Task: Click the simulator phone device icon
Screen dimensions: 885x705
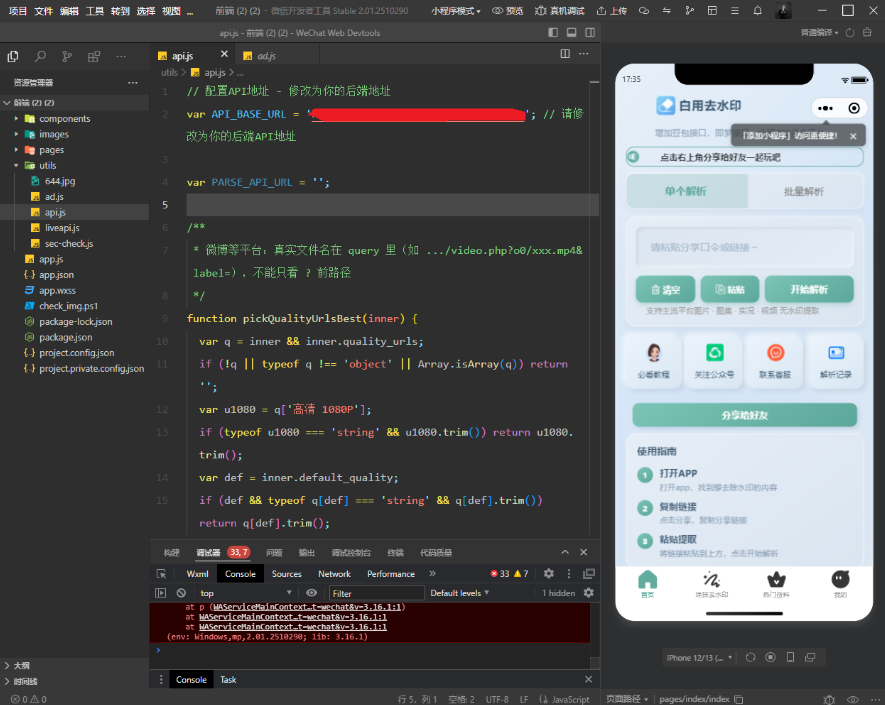Action: (x=791, y=657)
